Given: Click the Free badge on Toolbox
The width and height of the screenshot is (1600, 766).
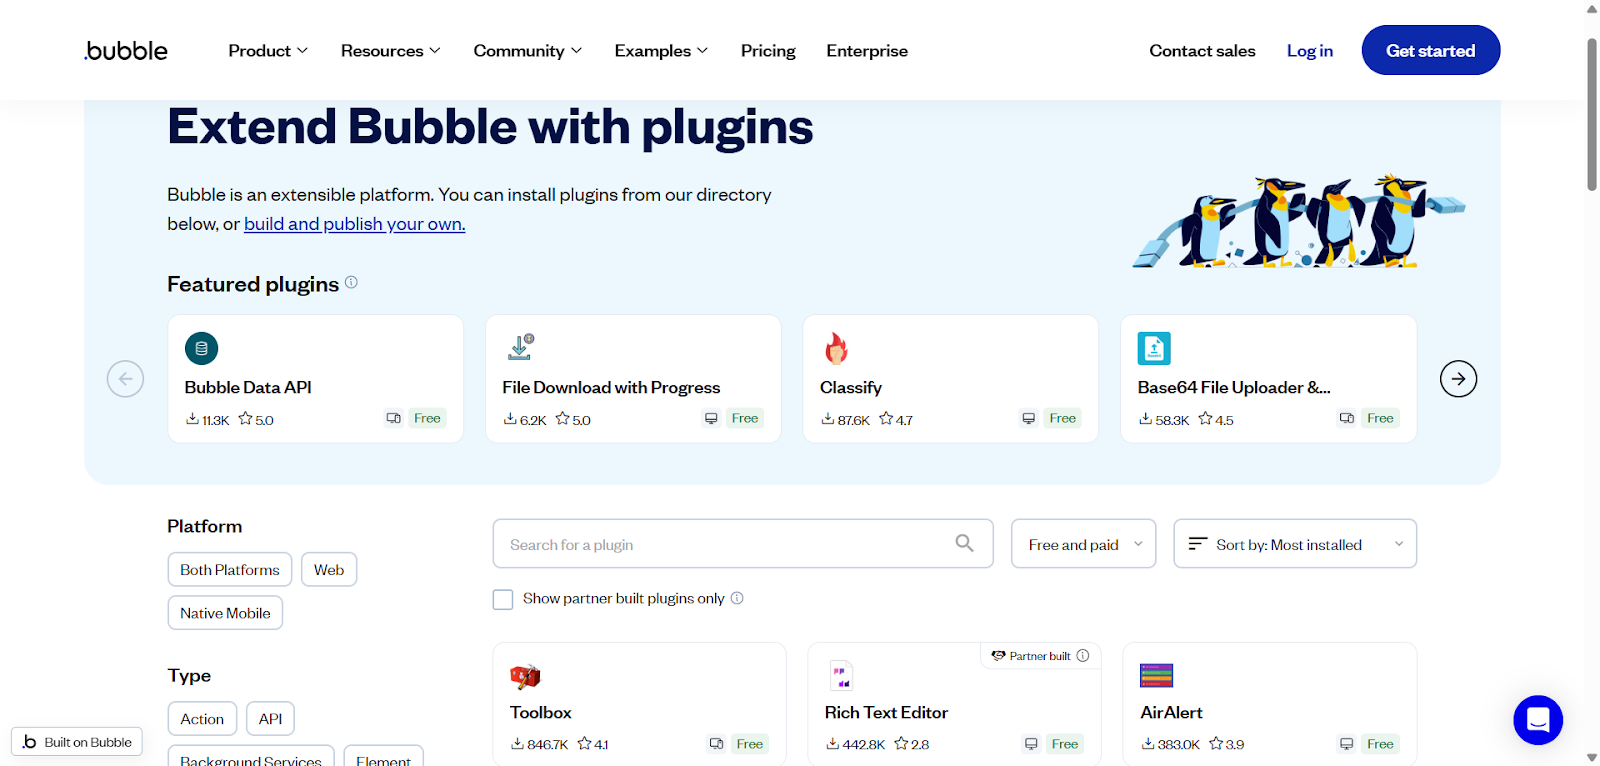Looking at the screenshot, I should click(750, 743).
